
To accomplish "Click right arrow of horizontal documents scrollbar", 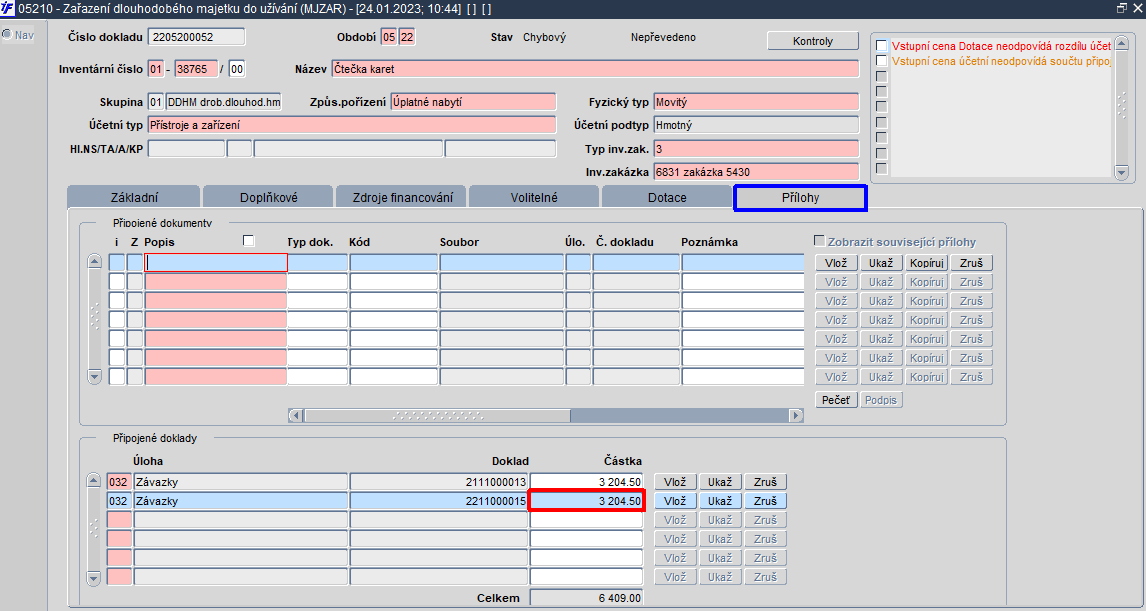I will pos(796,415).
